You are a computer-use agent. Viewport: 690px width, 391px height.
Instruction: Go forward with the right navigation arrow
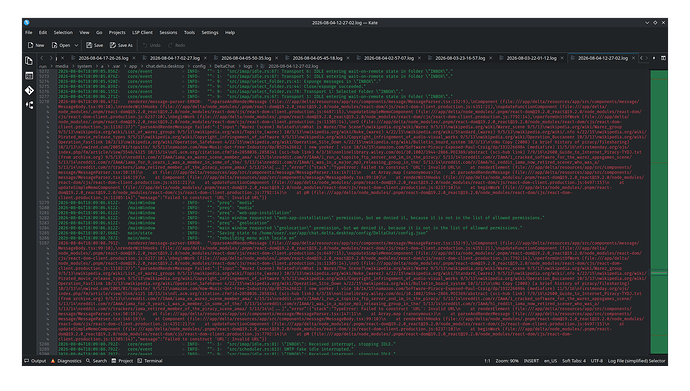pyautogui.click(x=51, y=58)
